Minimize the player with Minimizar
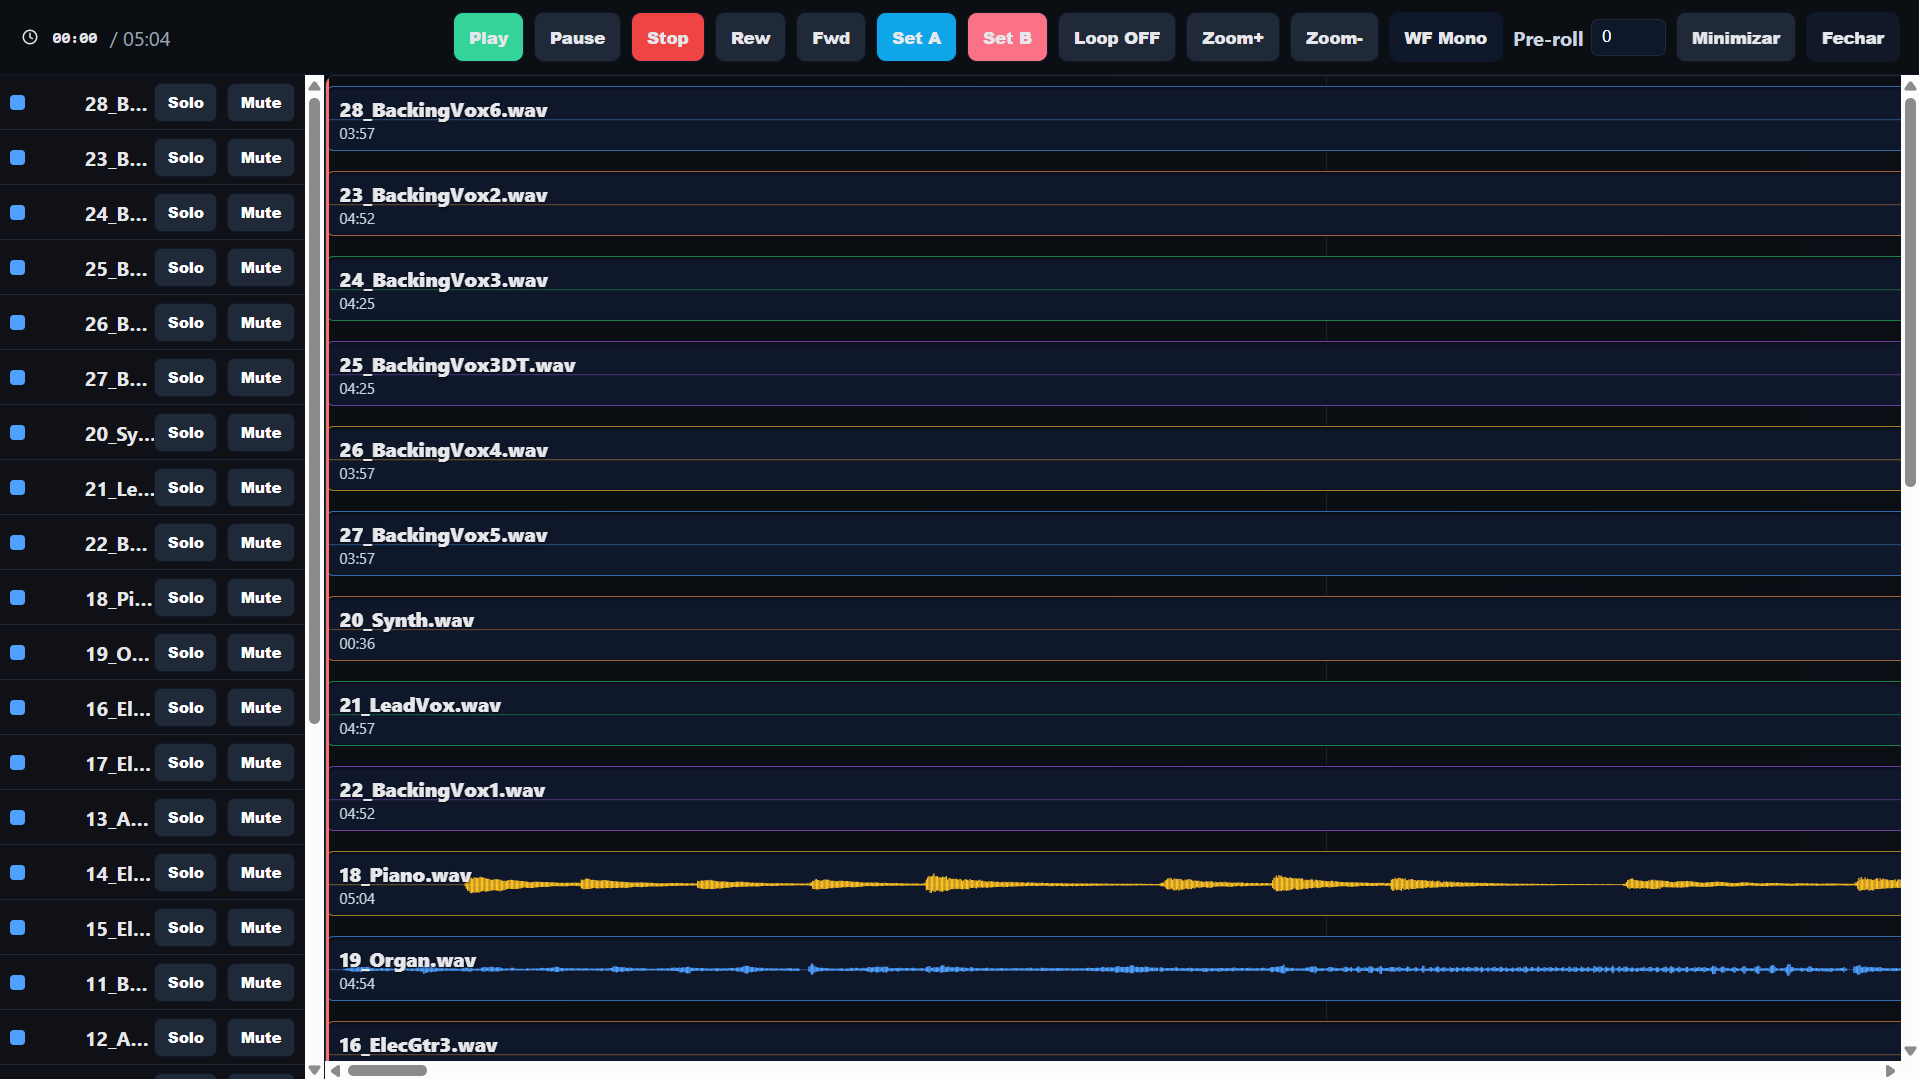 tap(1736, 38)
